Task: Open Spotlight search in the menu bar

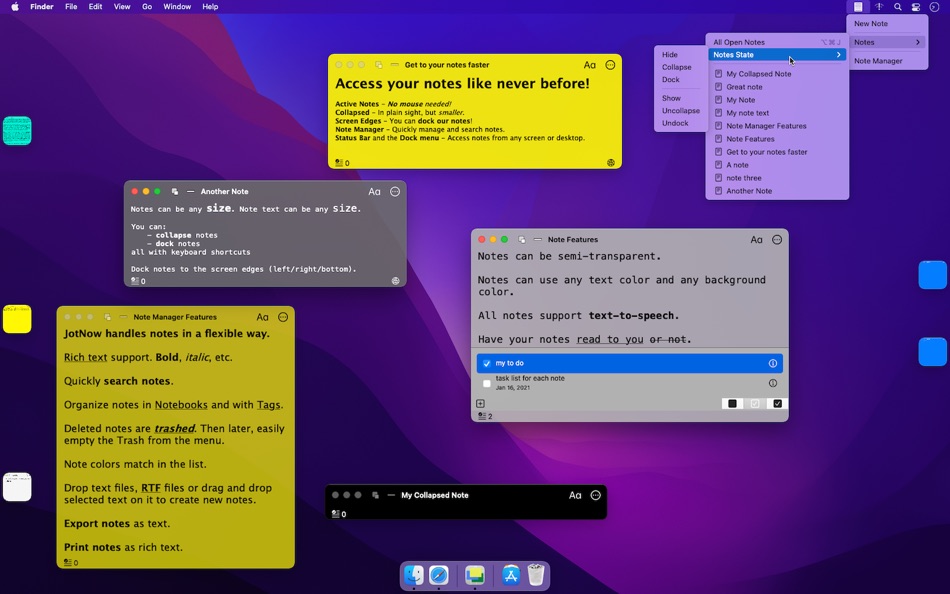Action: 898,7
